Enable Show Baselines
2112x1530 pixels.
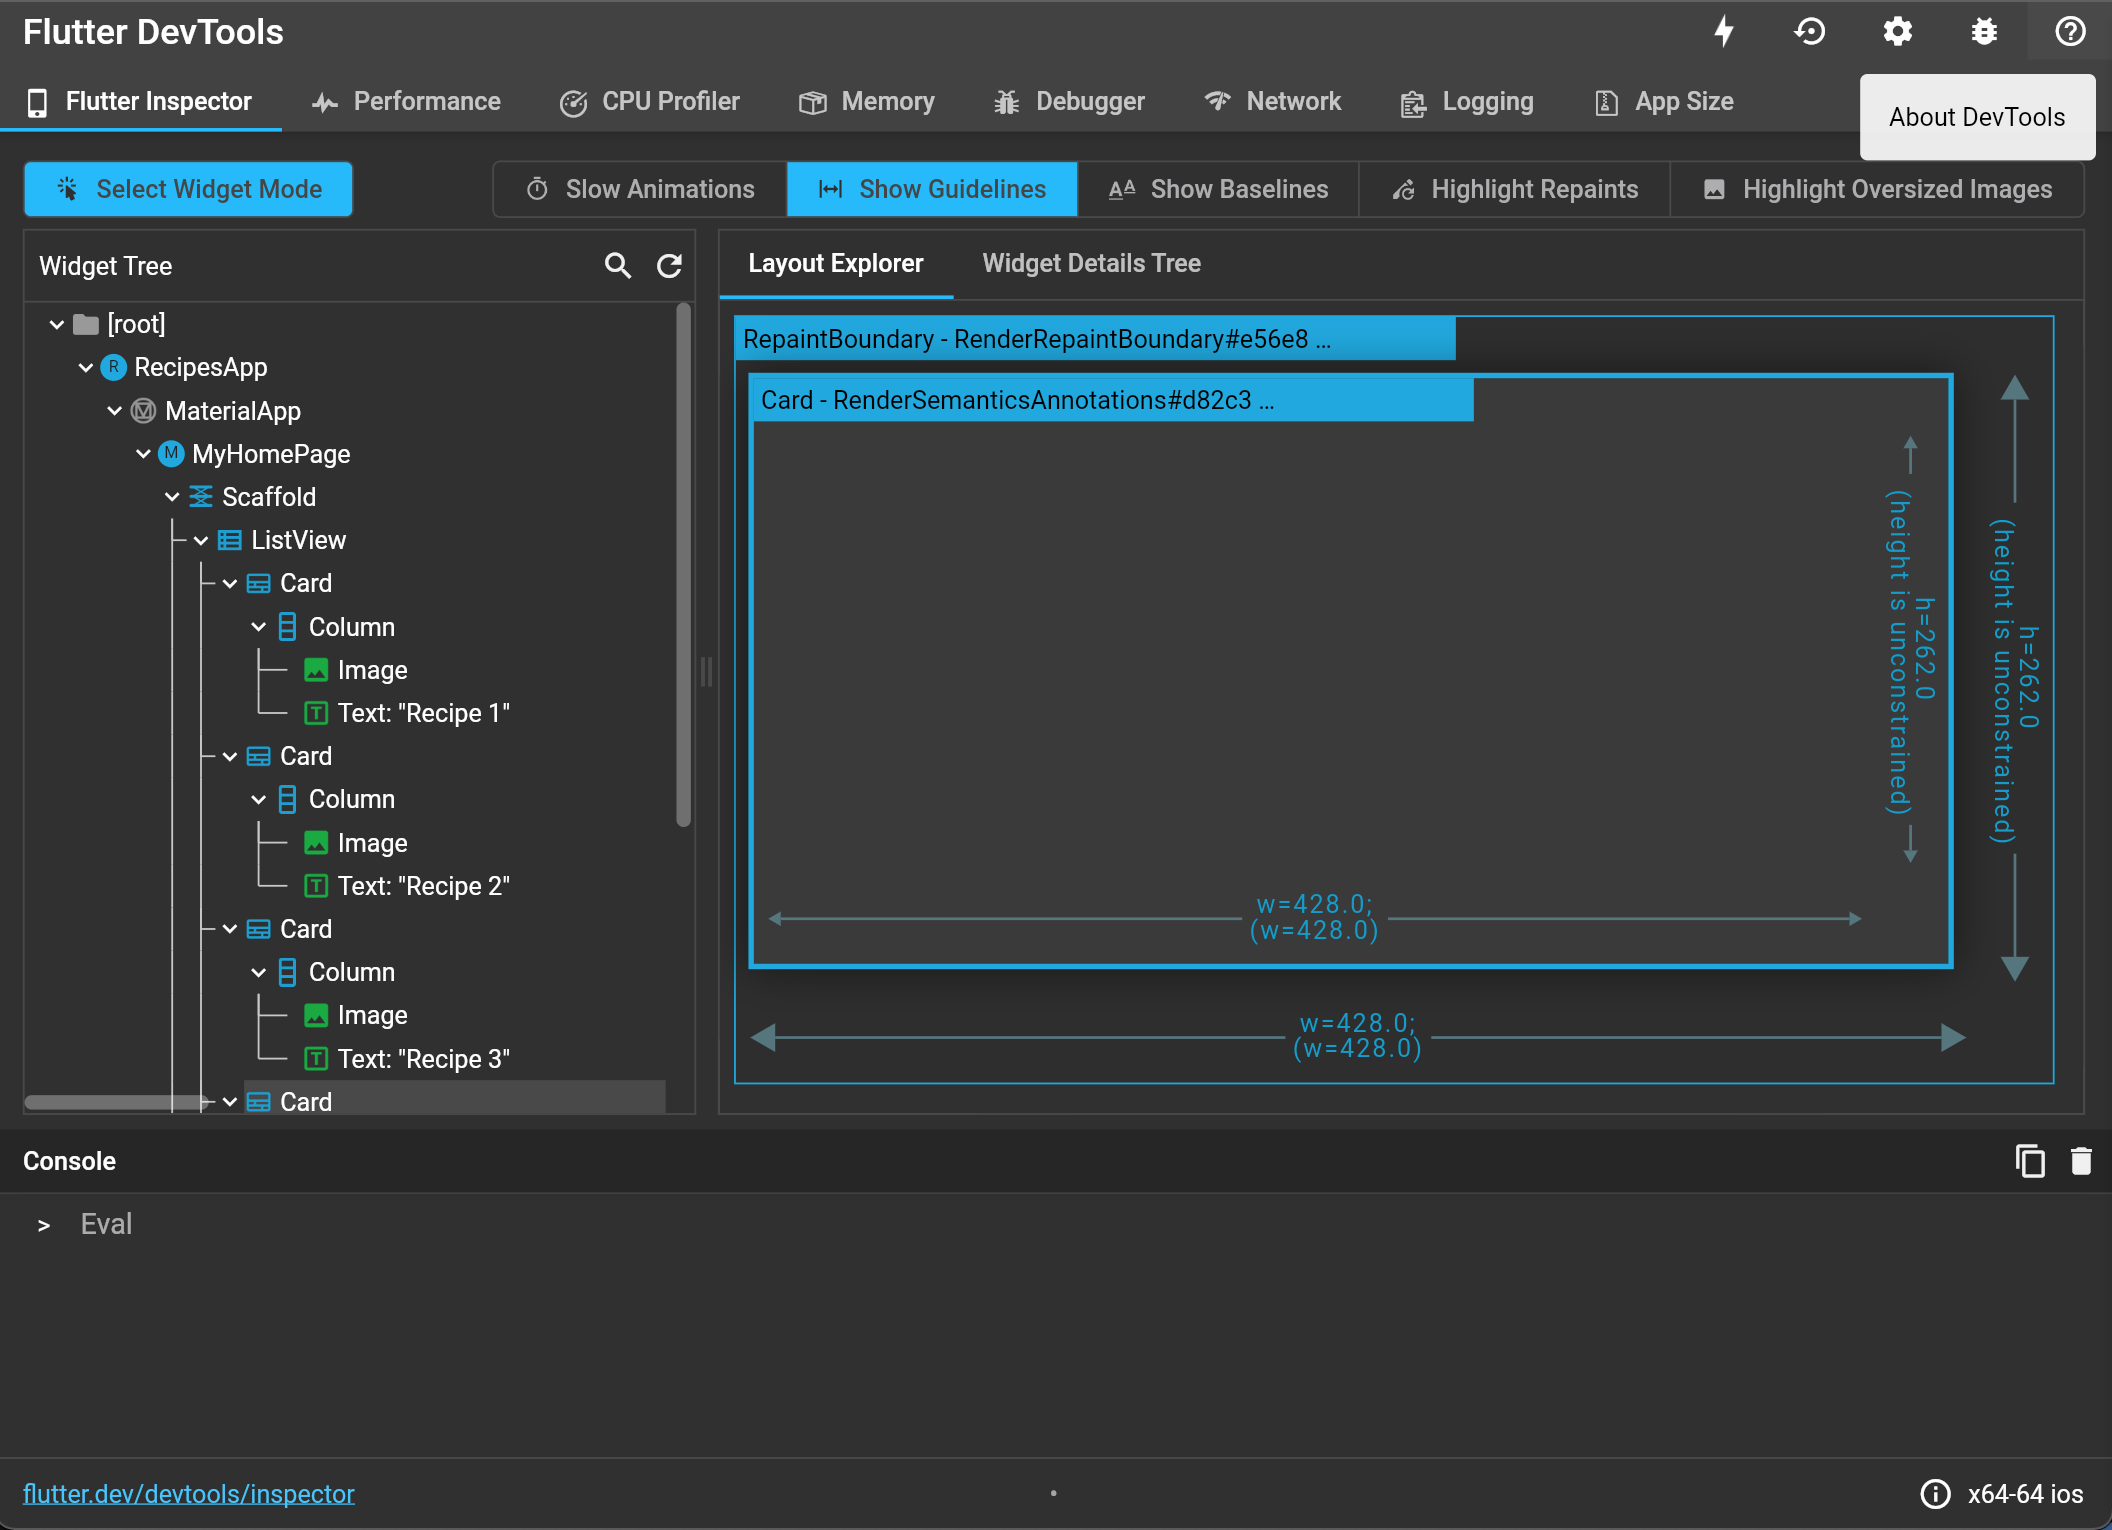point(1218,189)
